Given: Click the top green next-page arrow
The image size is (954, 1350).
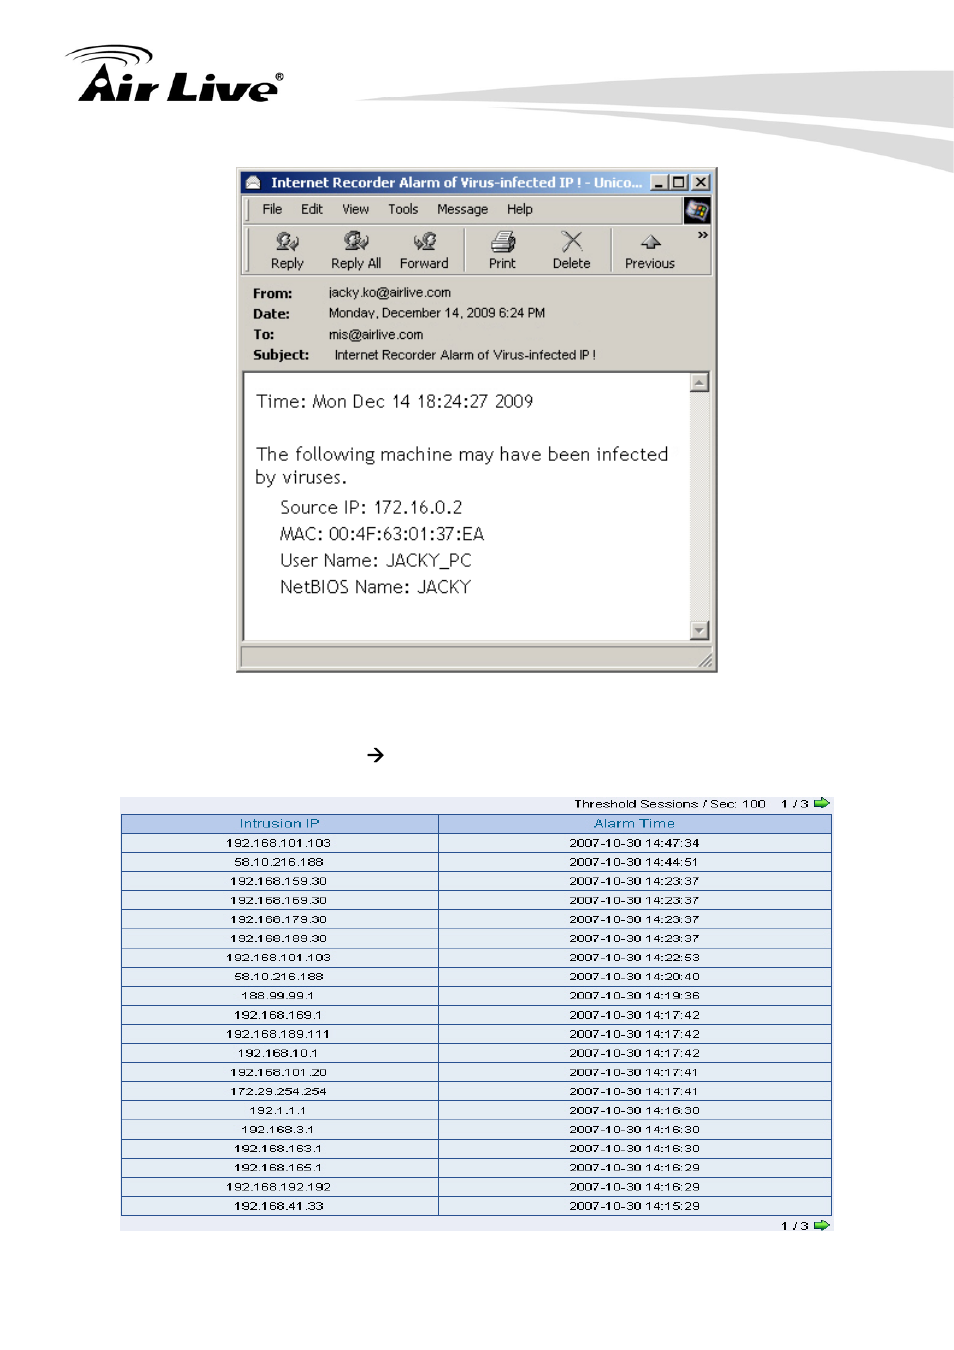Looking at the screenshot, I should pyautogui.click(x=822, y=803).
